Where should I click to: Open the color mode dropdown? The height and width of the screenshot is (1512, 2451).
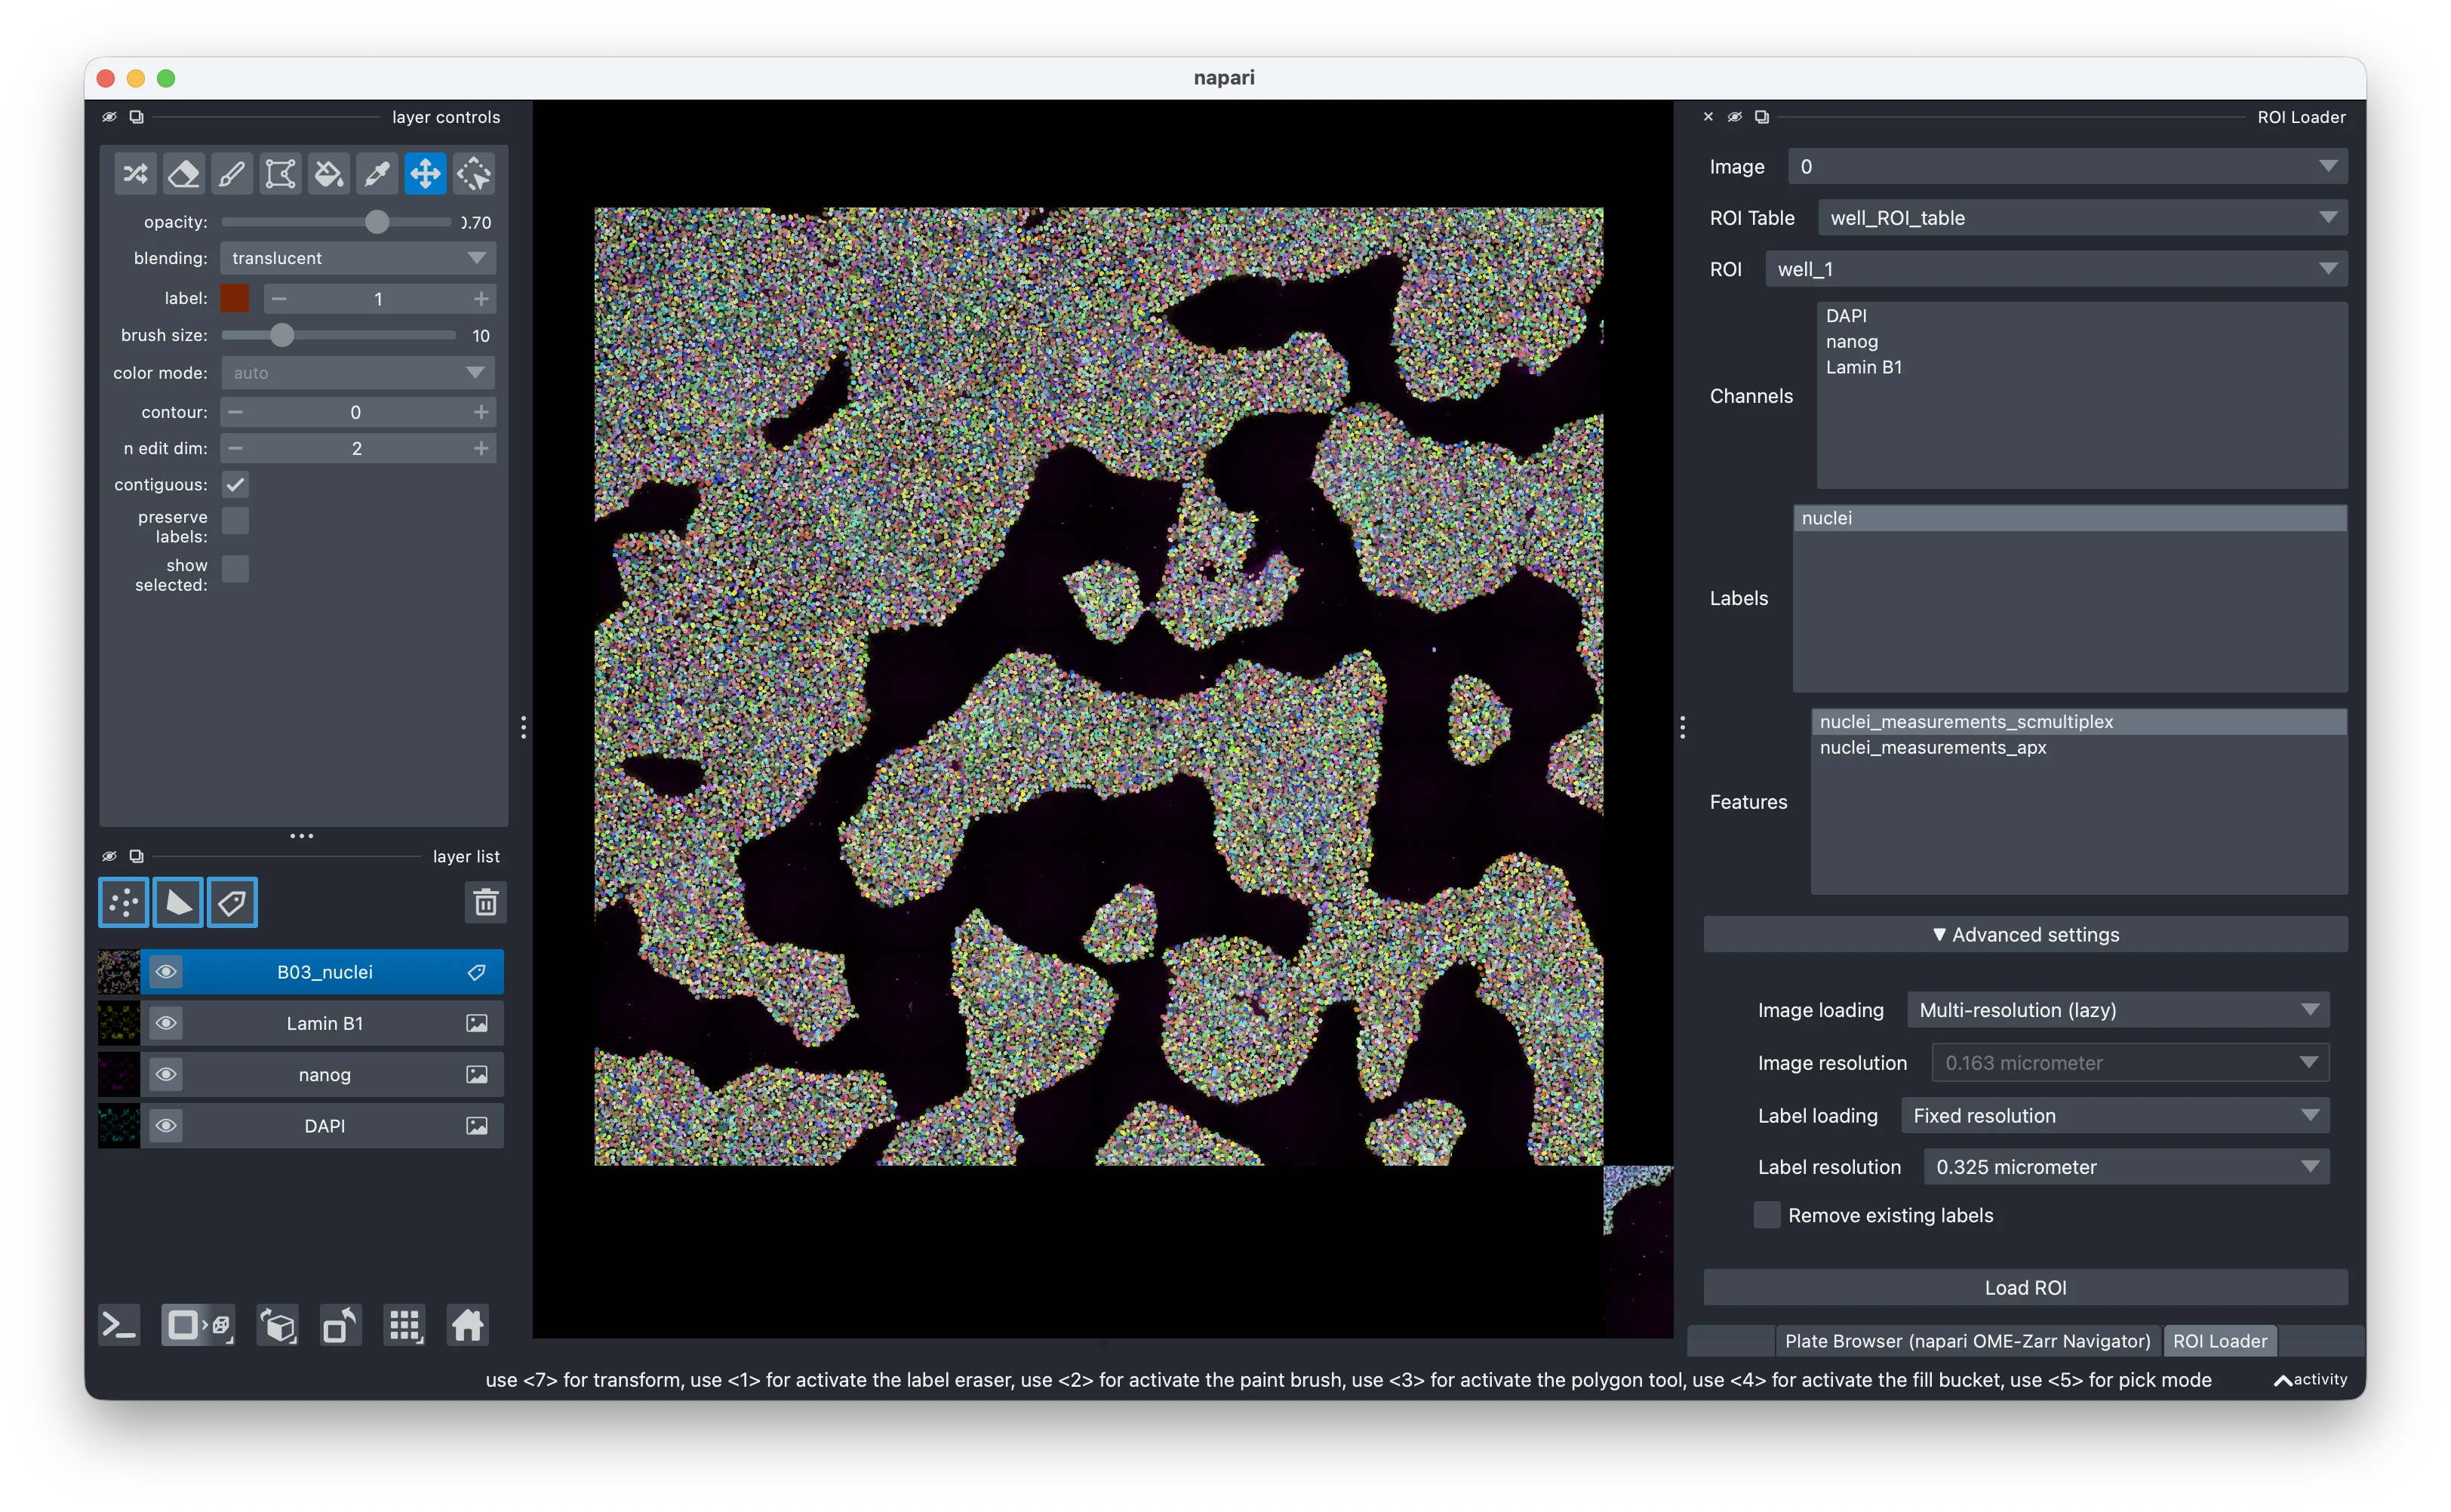(357, 373)
